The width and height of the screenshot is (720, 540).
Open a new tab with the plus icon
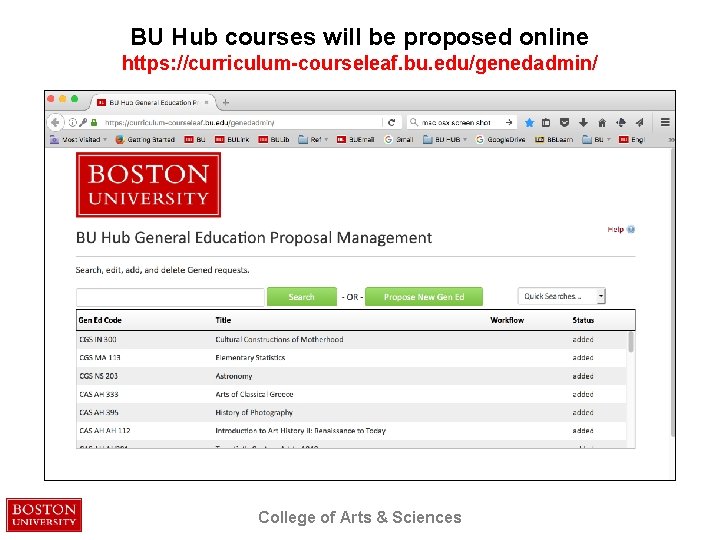(225, 102)
